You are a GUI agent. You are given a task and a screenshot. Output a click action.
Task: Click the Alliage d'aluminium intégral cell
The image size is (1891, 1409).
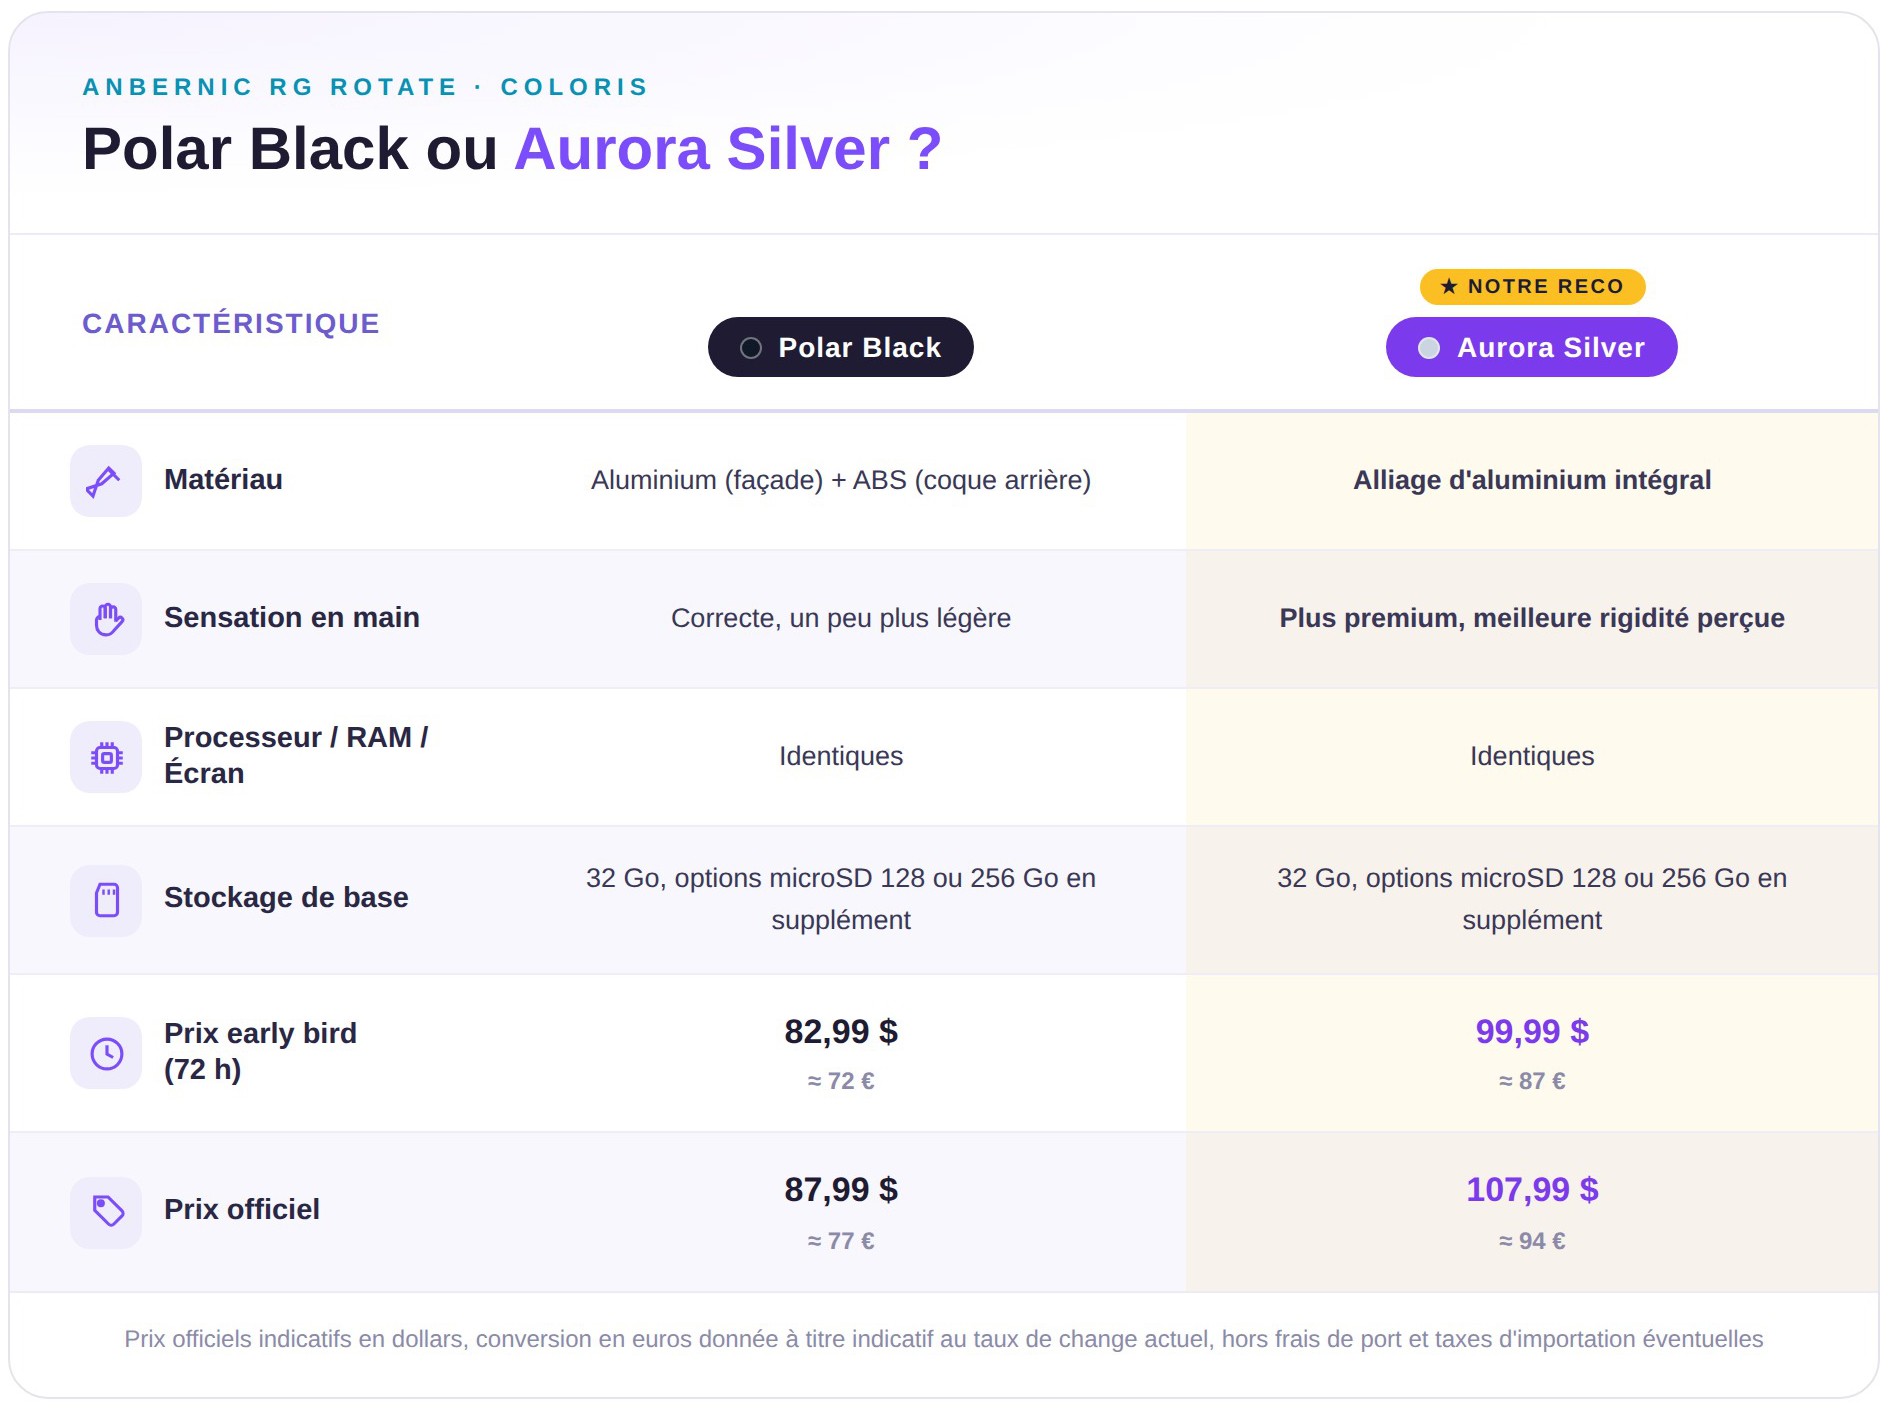coord(1532,480)
